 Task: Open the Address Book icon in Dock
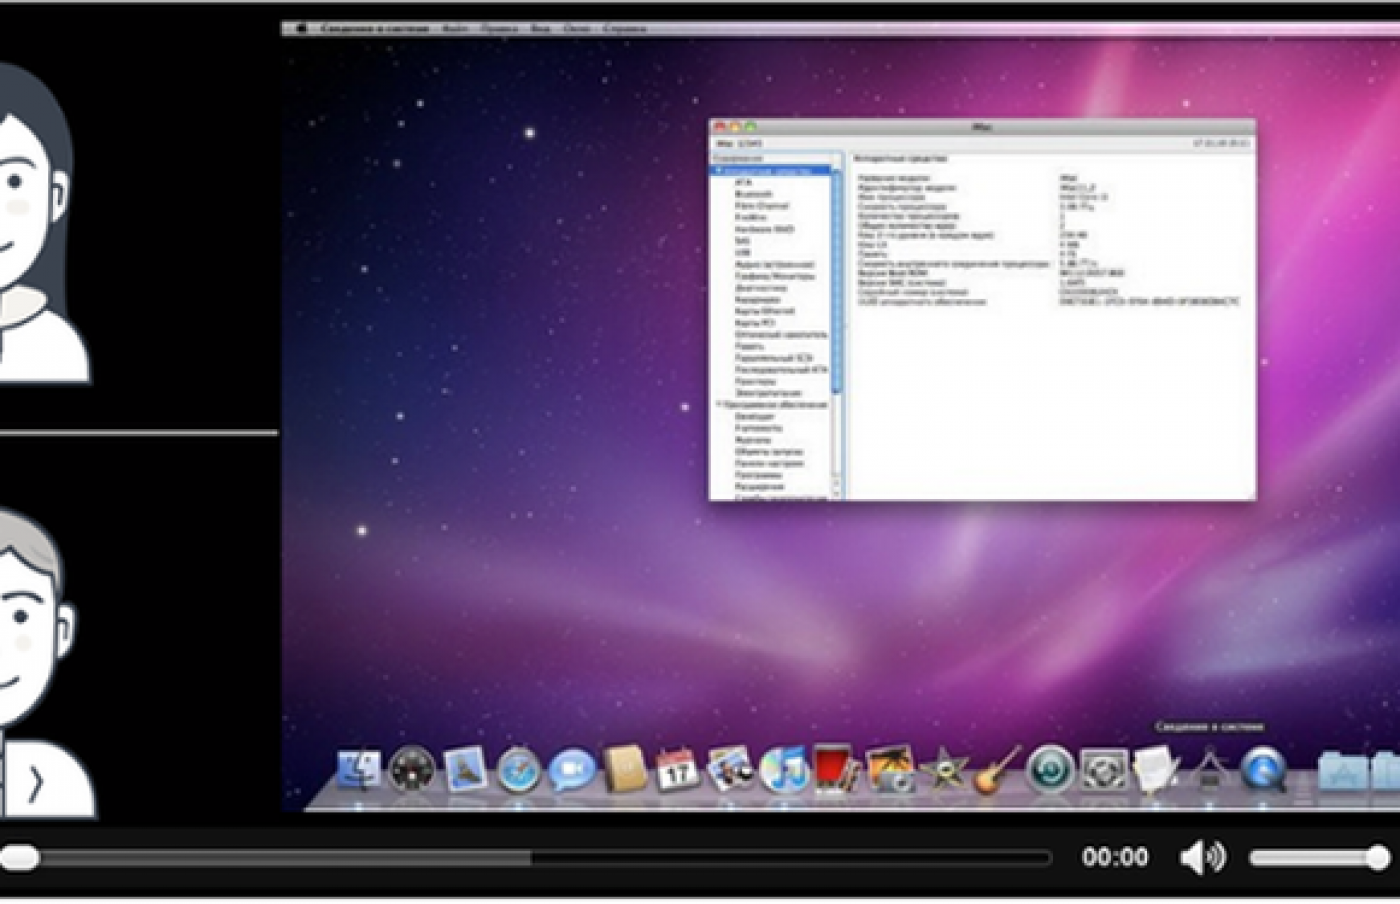tap(625, 769)
